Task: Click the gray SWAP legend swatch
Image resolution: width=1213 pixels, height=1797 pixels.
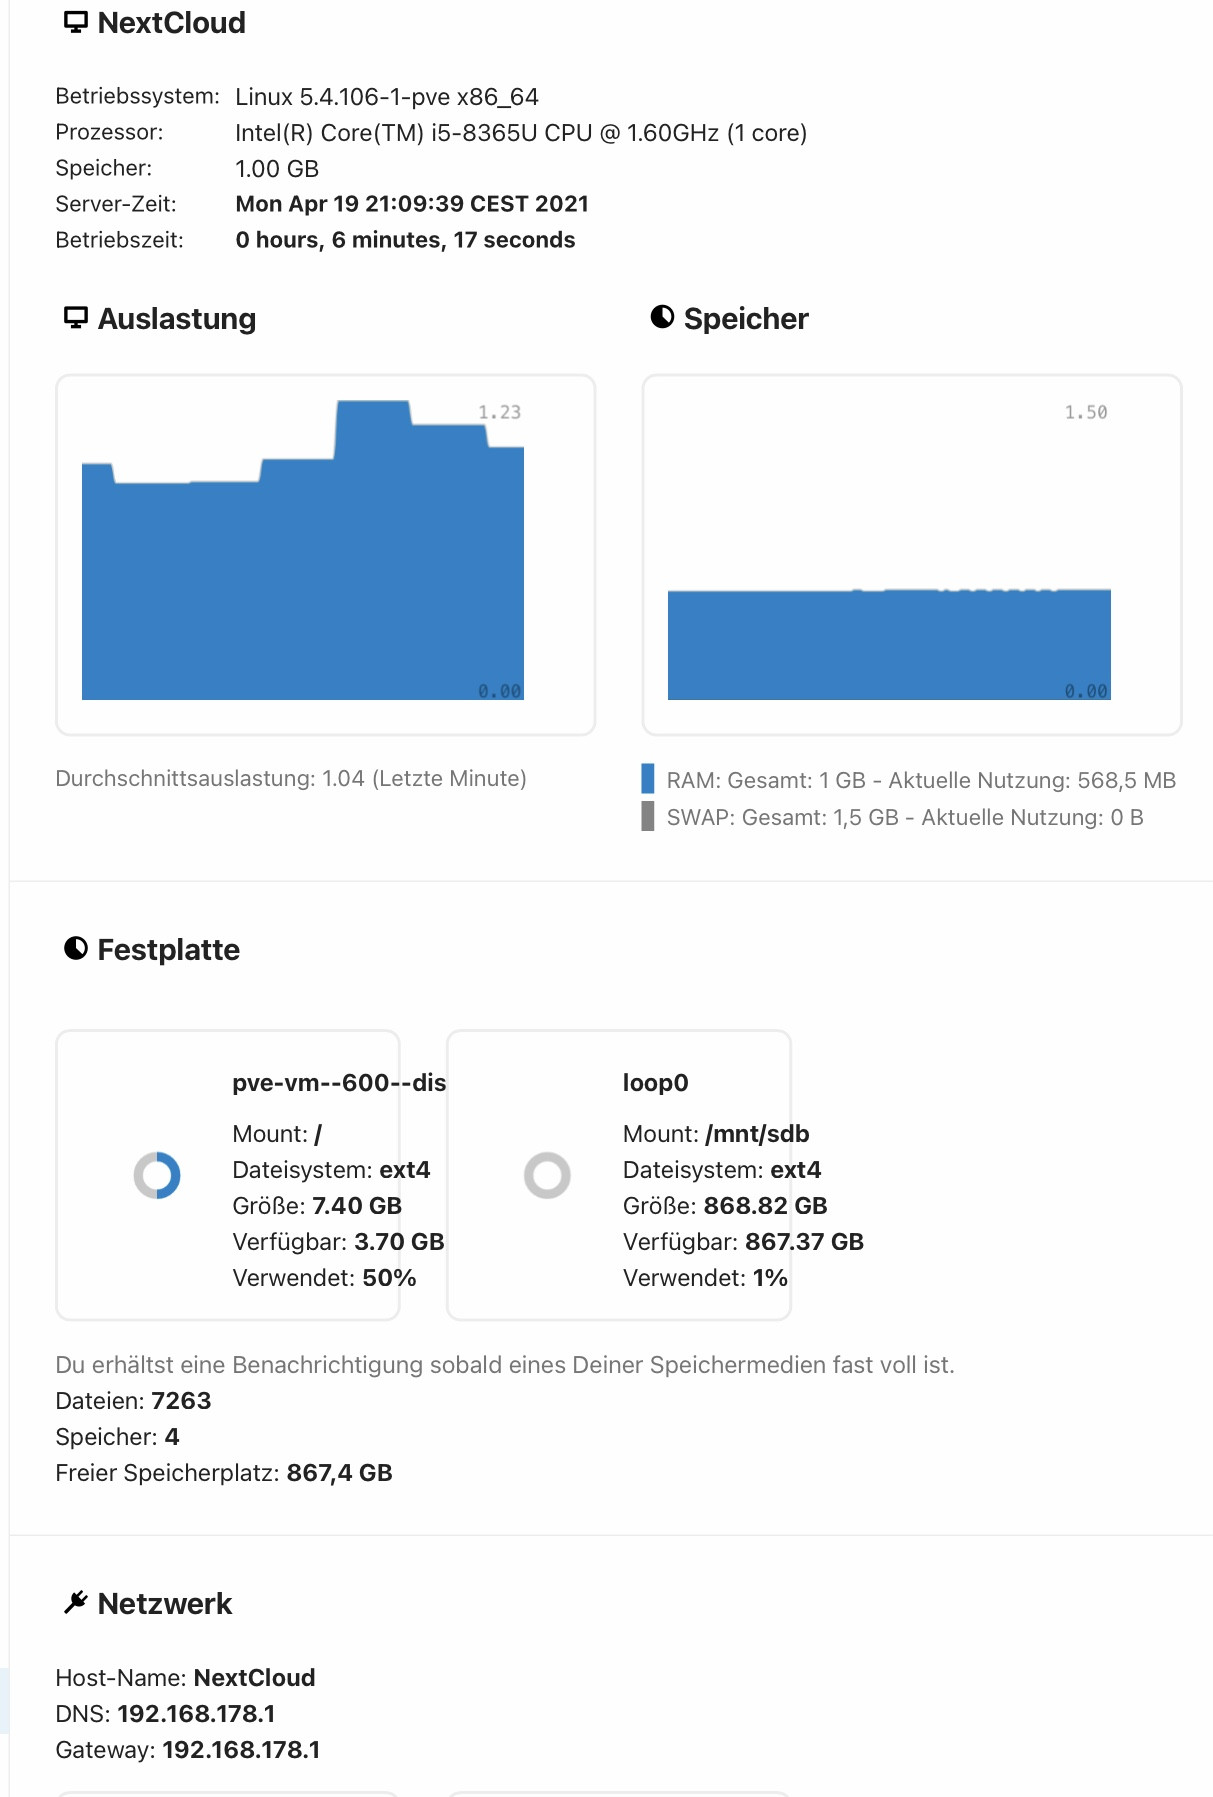Action: click(648, 816)
